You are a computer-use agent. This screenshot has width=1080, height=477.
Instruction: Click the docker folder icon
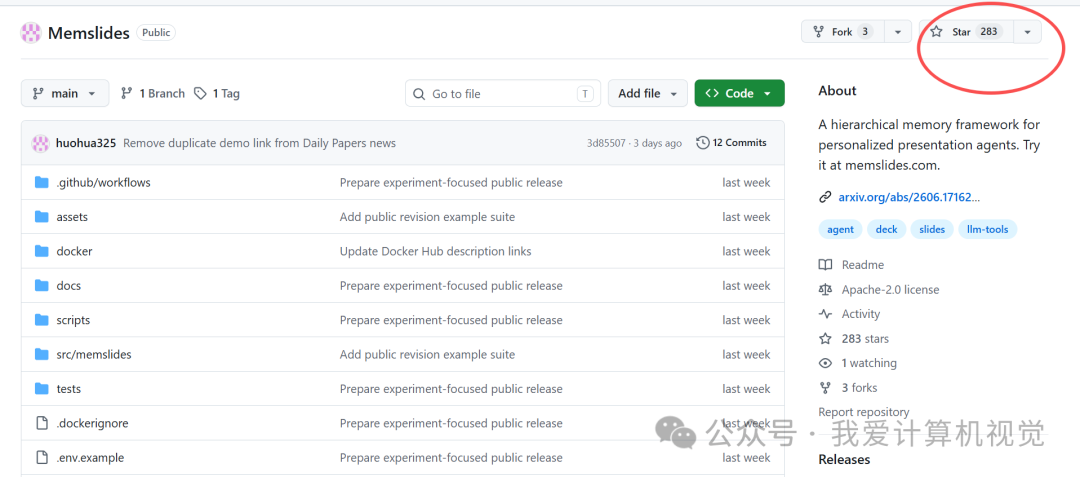42,251
